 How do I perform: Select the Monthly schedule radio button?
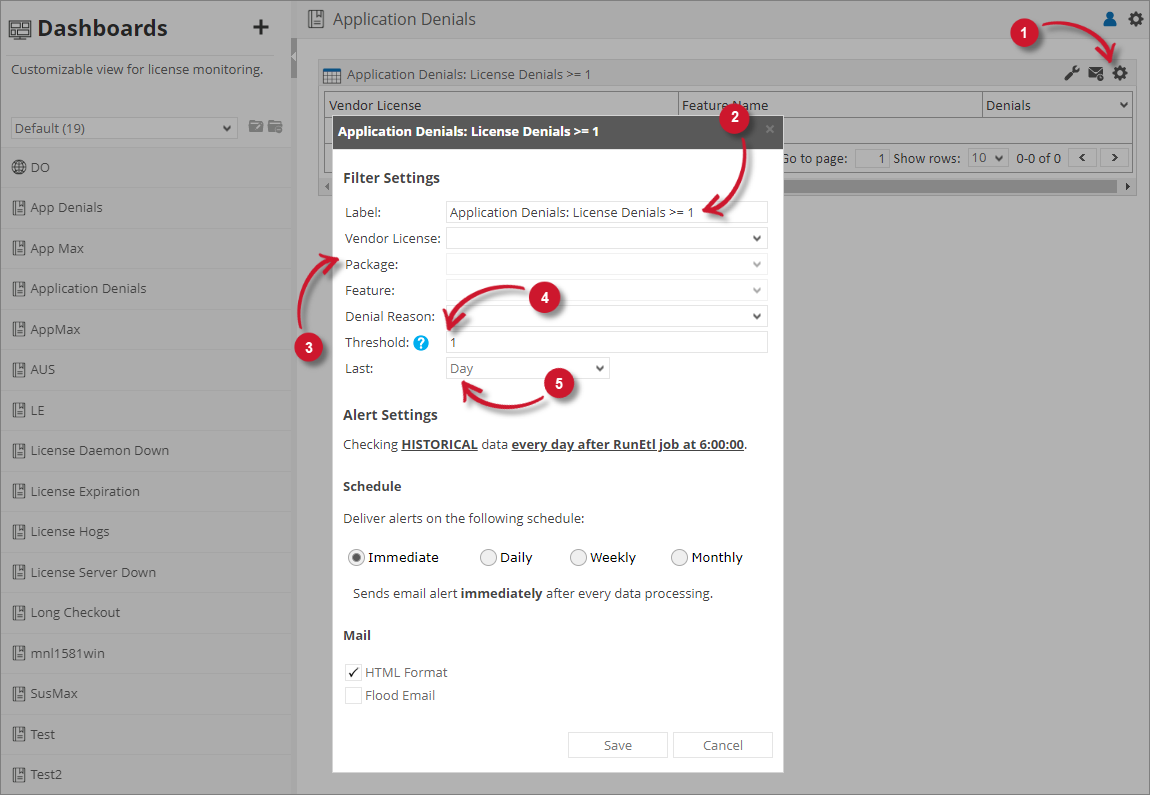679,557
